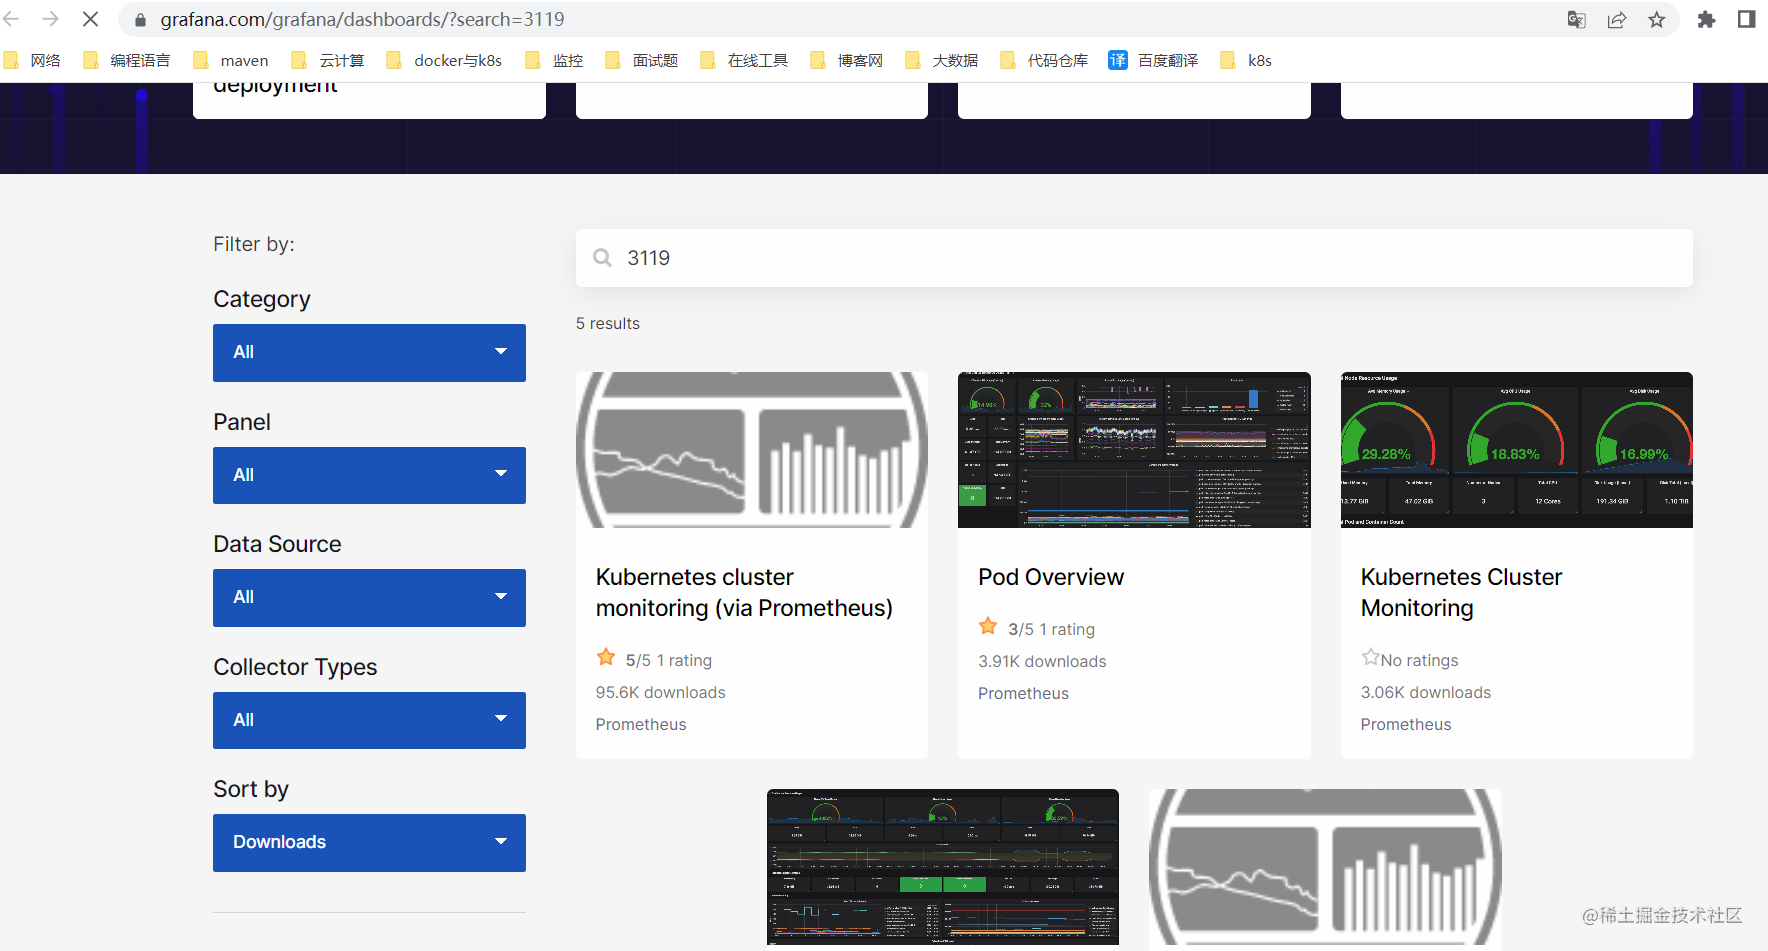Click the browser address bar URL
Screen dimensions: 1768x951
(362, 20)
